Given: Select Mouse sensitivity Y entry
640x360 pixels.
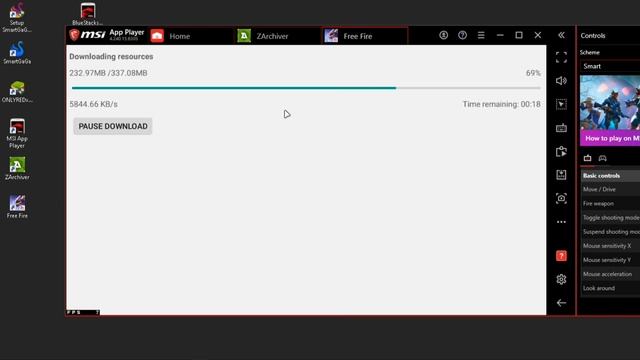Looking at the screenshot, I should point(610,260).
